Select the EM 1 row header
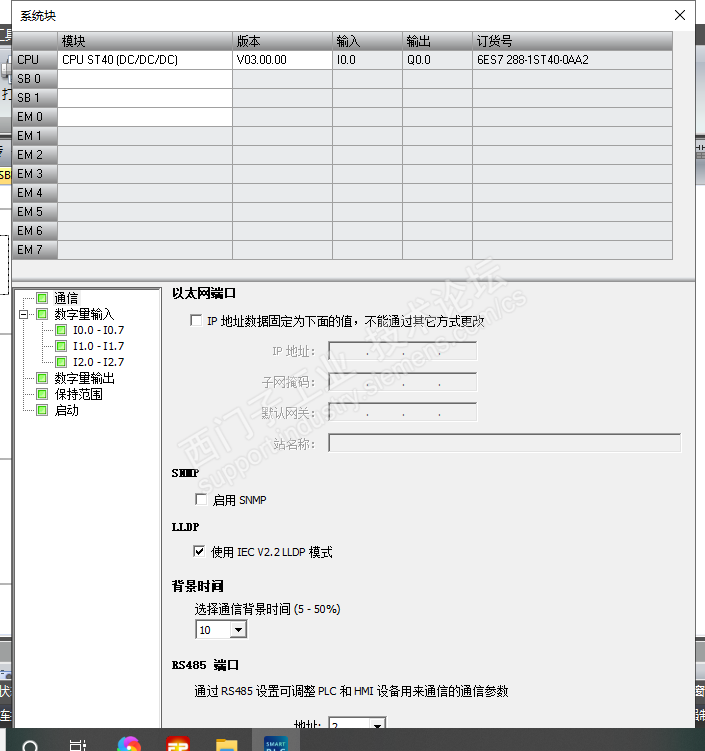 pyautogui.click(x=35, y=136)
